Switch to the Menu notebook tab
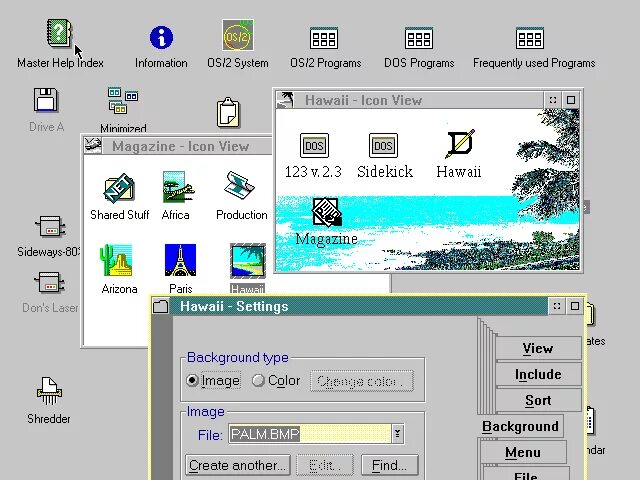Screen dimensions: 640x480 (523, 452)
